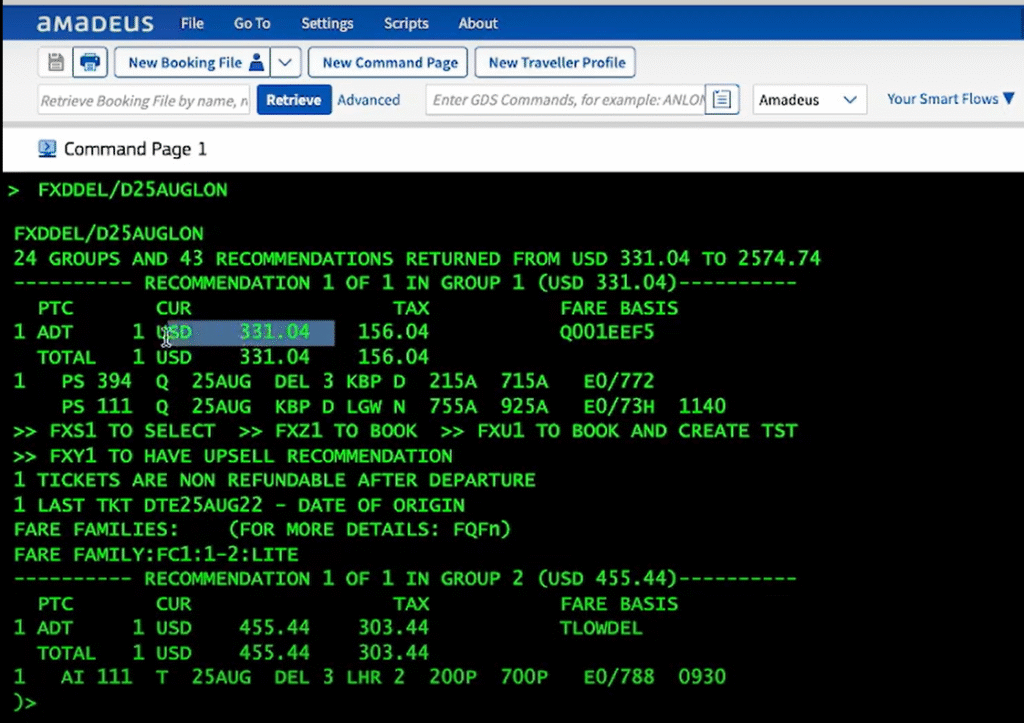Click the TICKETS ARE NON REFUNDABLE line

274,480
